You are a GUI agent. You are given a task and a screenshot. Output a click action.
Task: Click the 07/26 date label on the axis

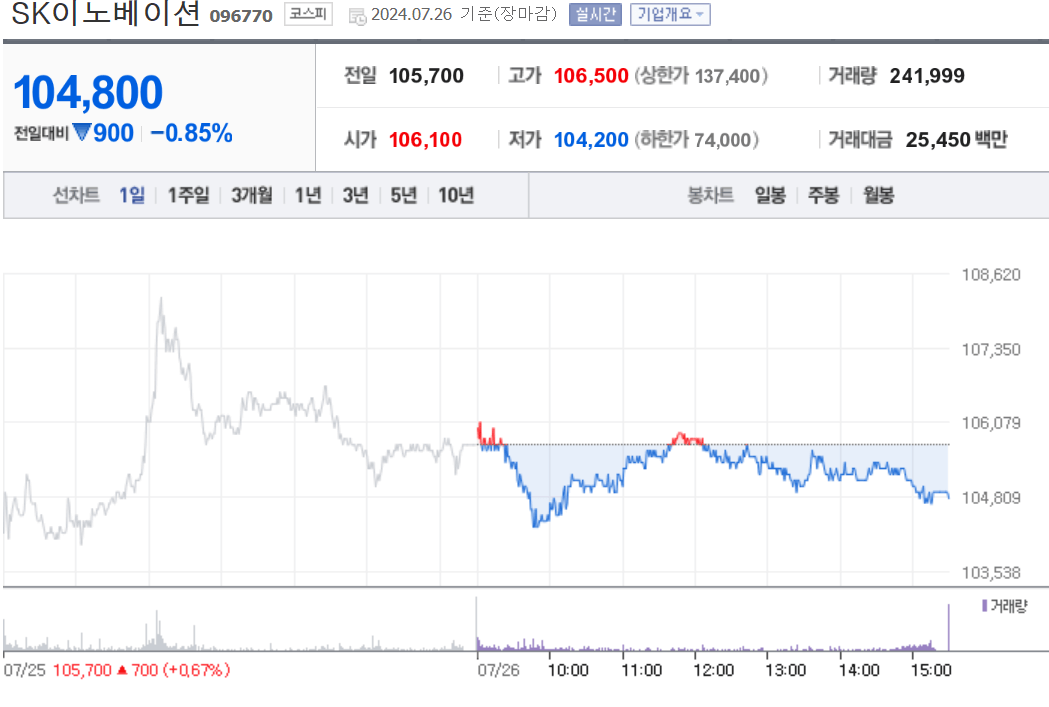click(498, 670)
